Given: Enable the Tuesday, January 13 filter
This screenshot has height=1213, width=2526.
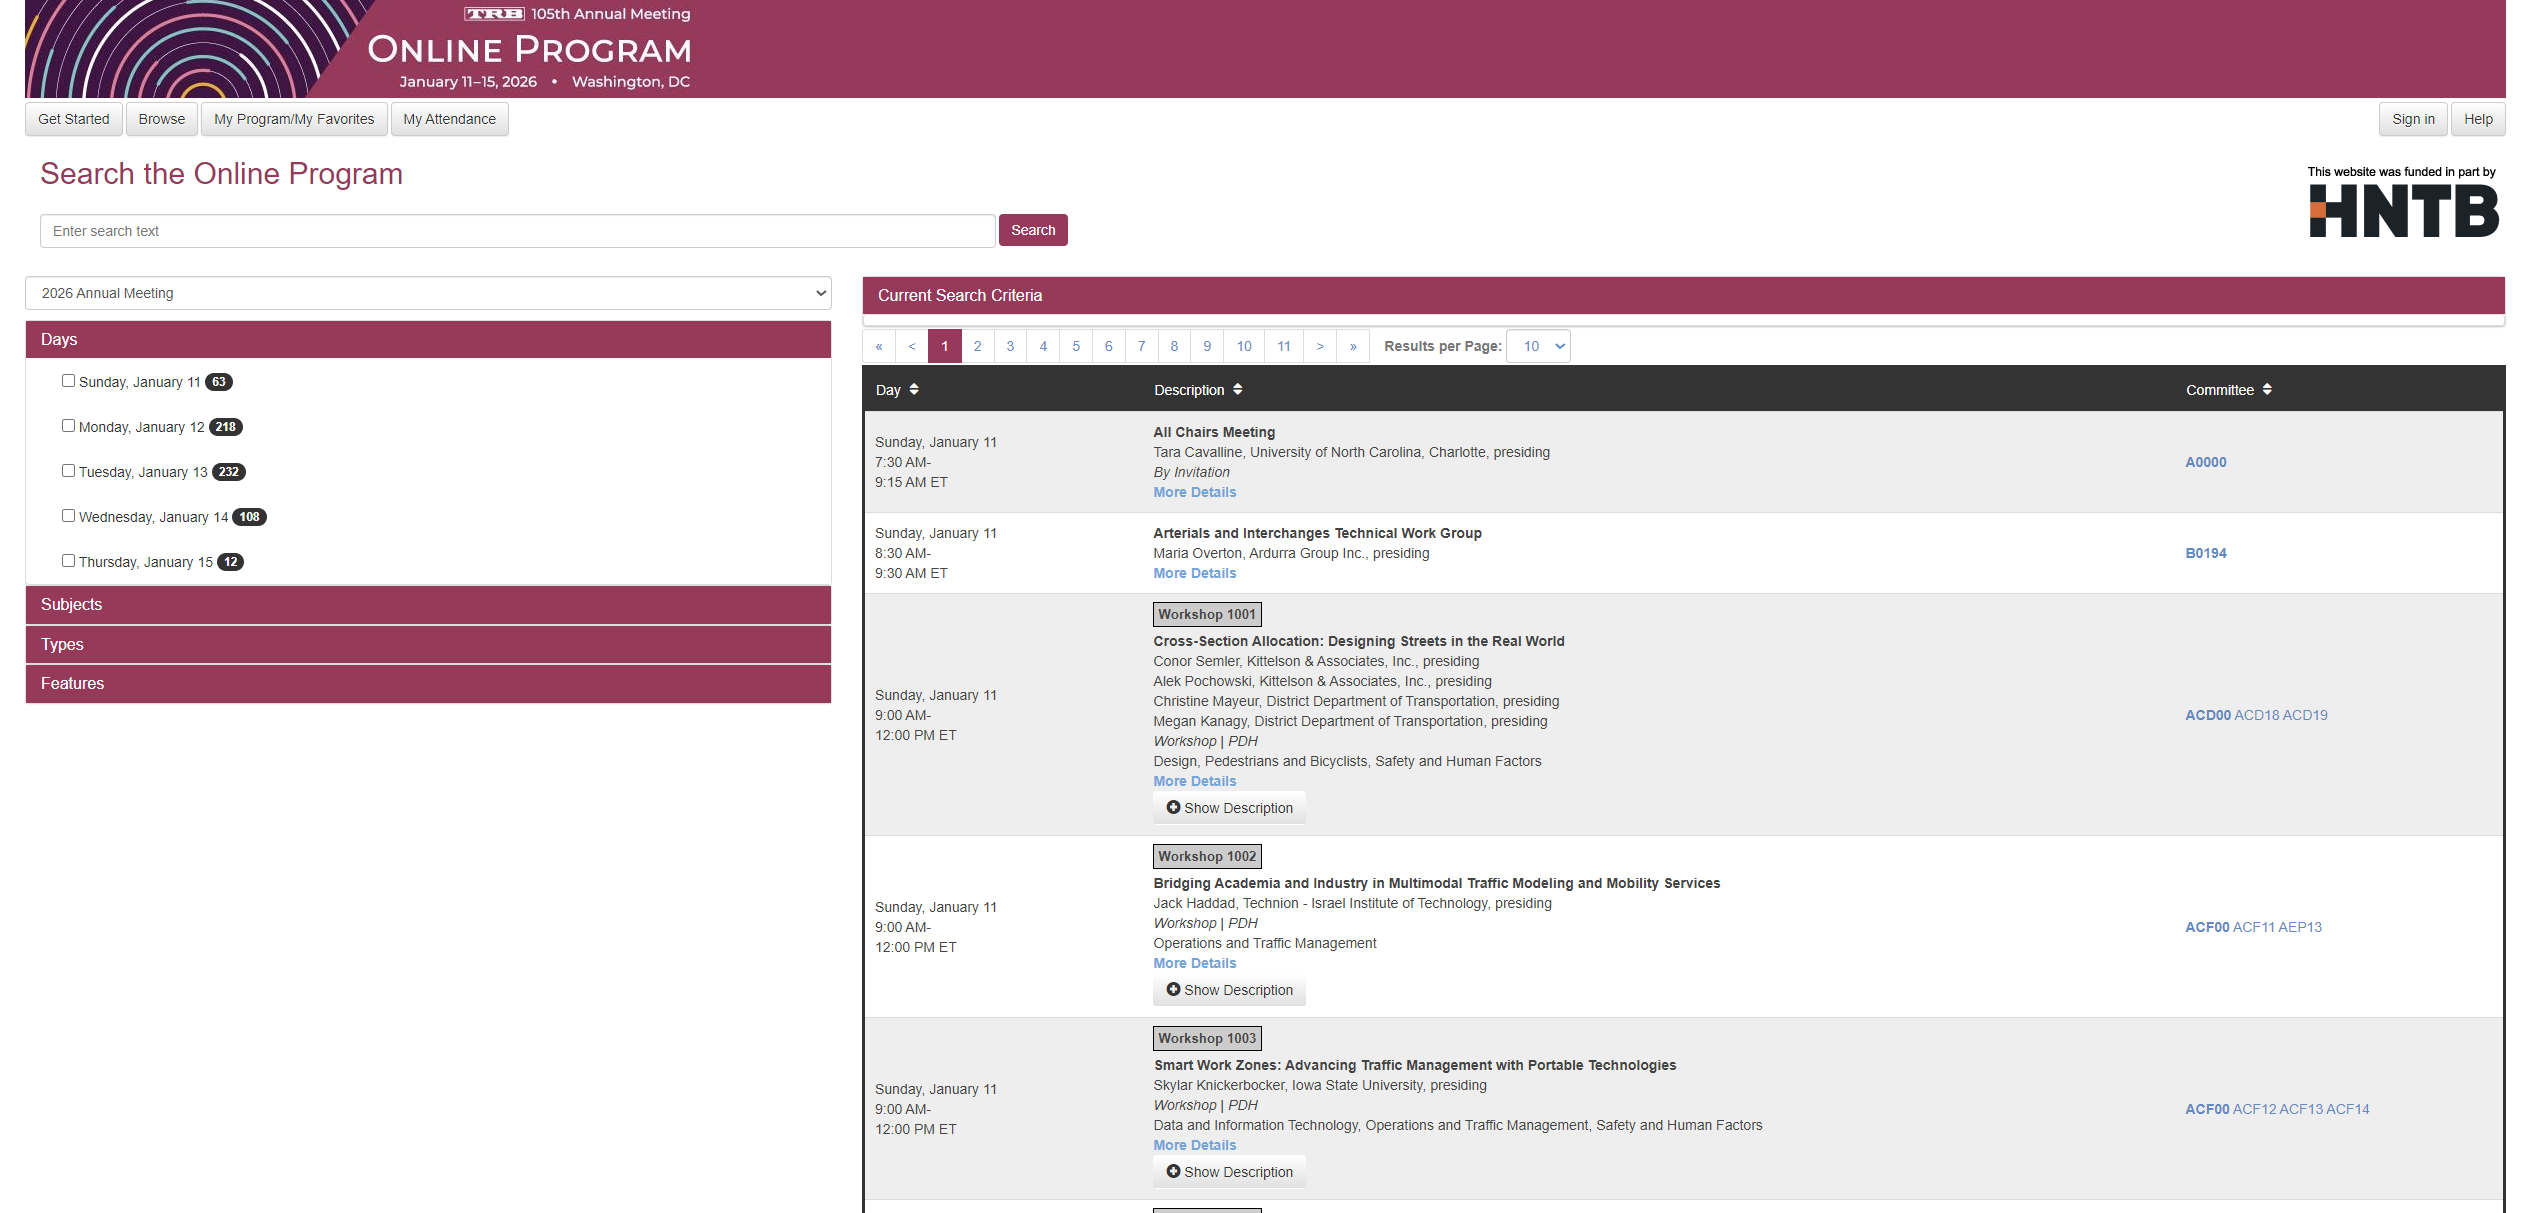Looking at the screenshot, I should [x=68, y=471].
